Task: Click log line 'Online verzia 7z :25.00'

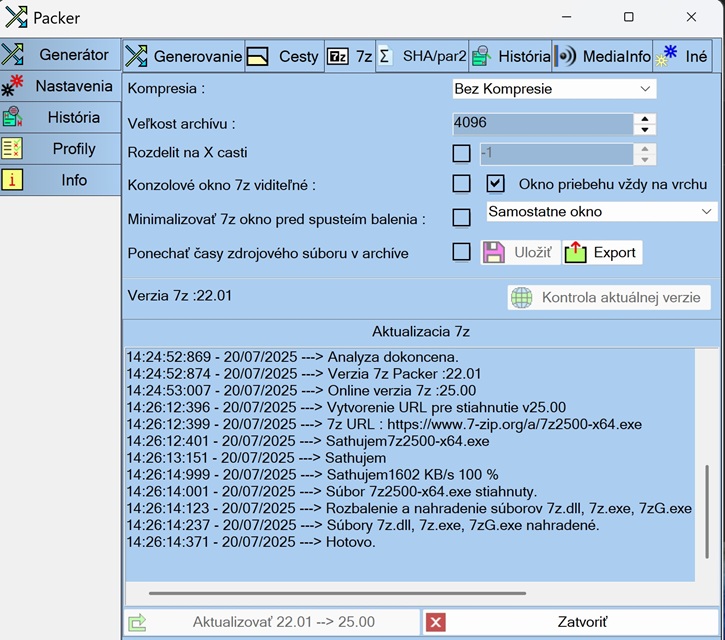Action: (301, 391)
